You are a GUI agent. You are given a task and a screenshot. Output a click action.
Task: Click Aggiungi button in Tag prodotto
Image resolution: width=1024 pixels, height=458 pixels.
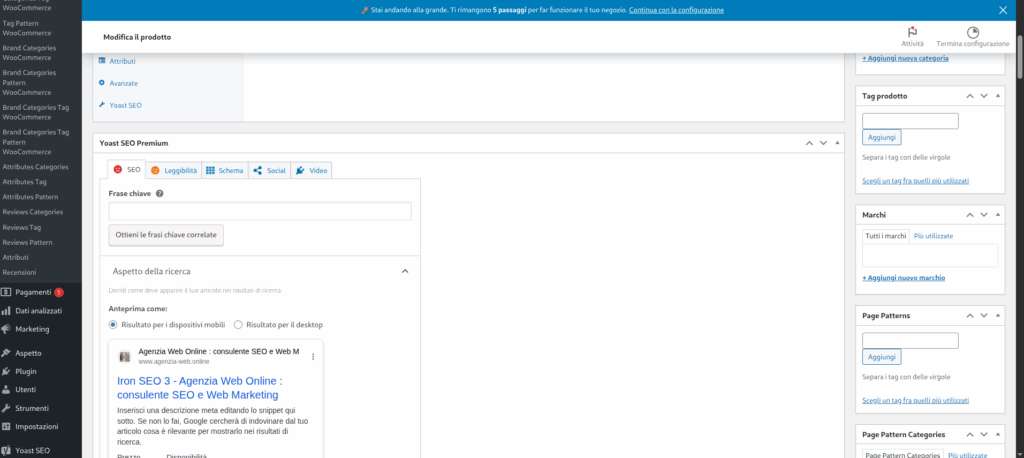[882, 137]
